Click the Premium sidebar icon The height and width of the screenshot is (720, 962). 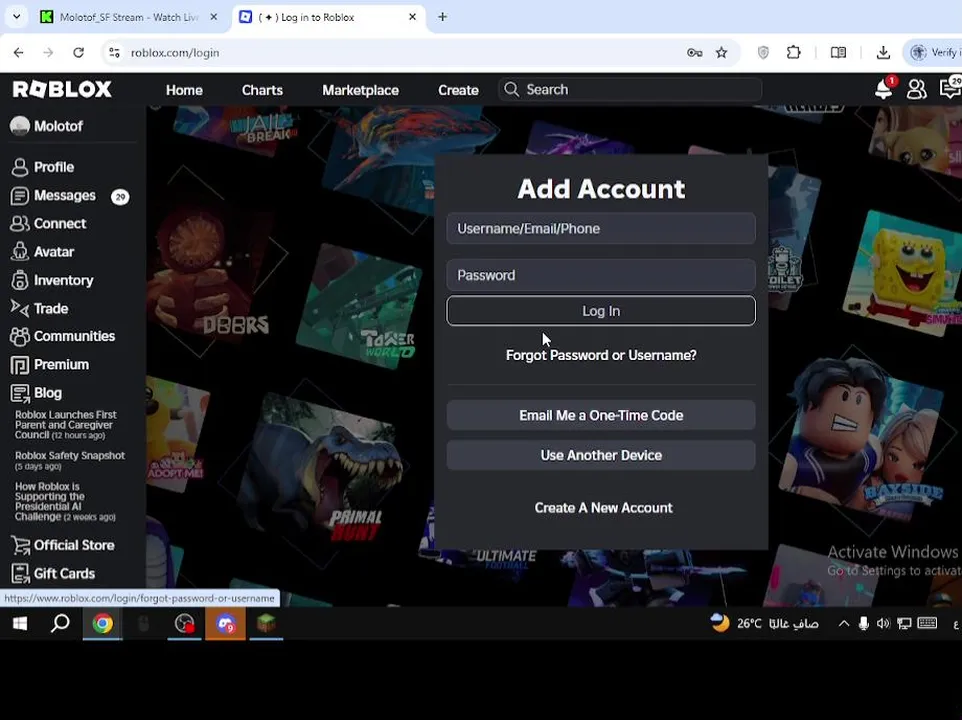coord(20,365)
